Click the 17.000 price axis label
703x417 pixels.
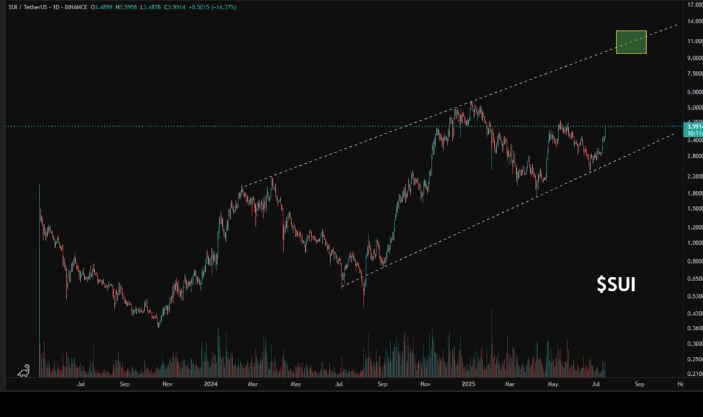[694, 5]
